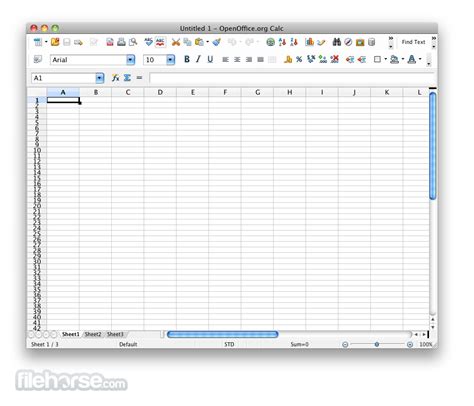Click the Sort Descending icon
This screenshot has height=406, width=474.
[294, 42]
